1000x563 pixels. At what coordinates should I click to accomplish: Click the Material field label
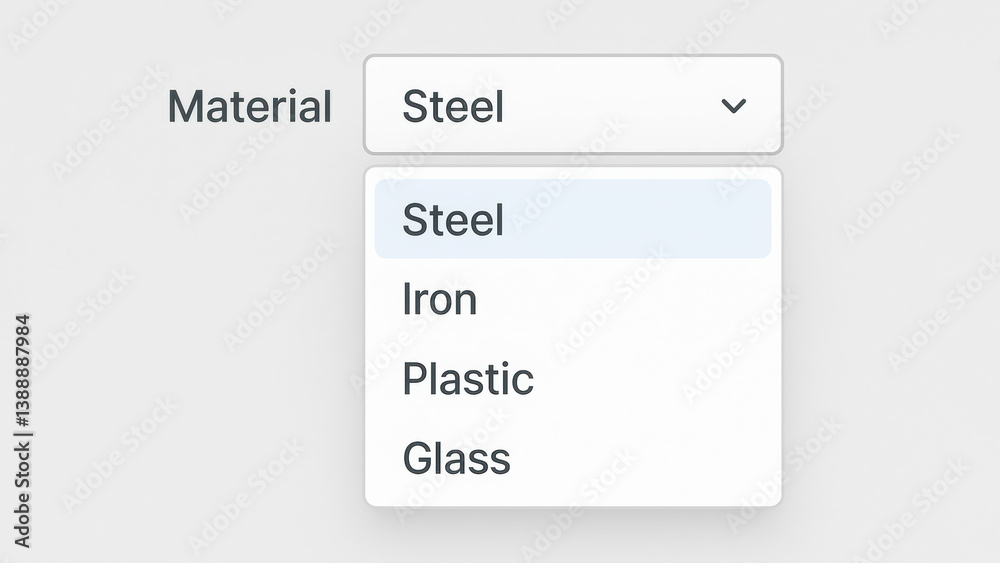(249, 106)
